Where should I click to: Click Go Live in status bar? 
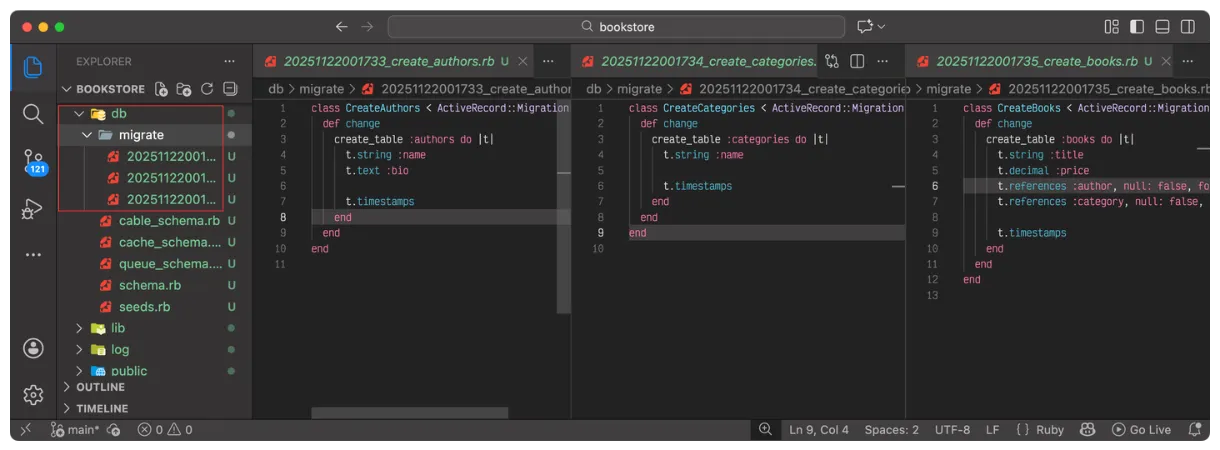click(1141, 430)
